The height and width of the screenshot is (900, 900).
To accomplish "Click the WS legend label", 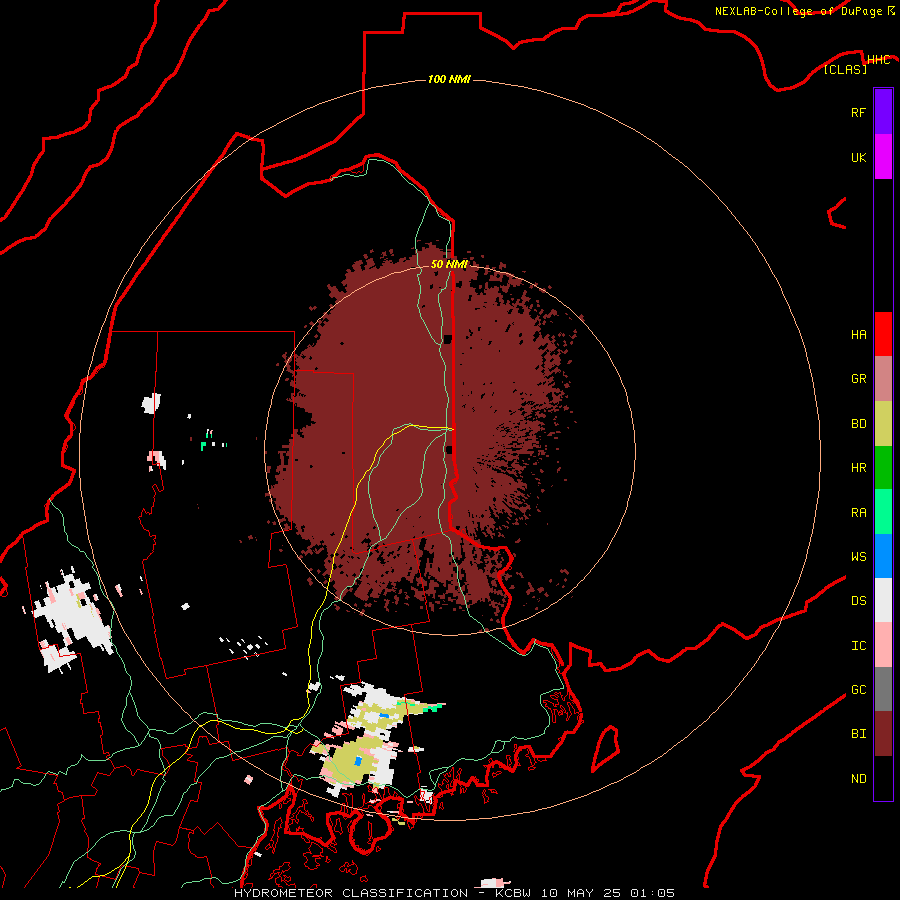I will pos(858,557).
